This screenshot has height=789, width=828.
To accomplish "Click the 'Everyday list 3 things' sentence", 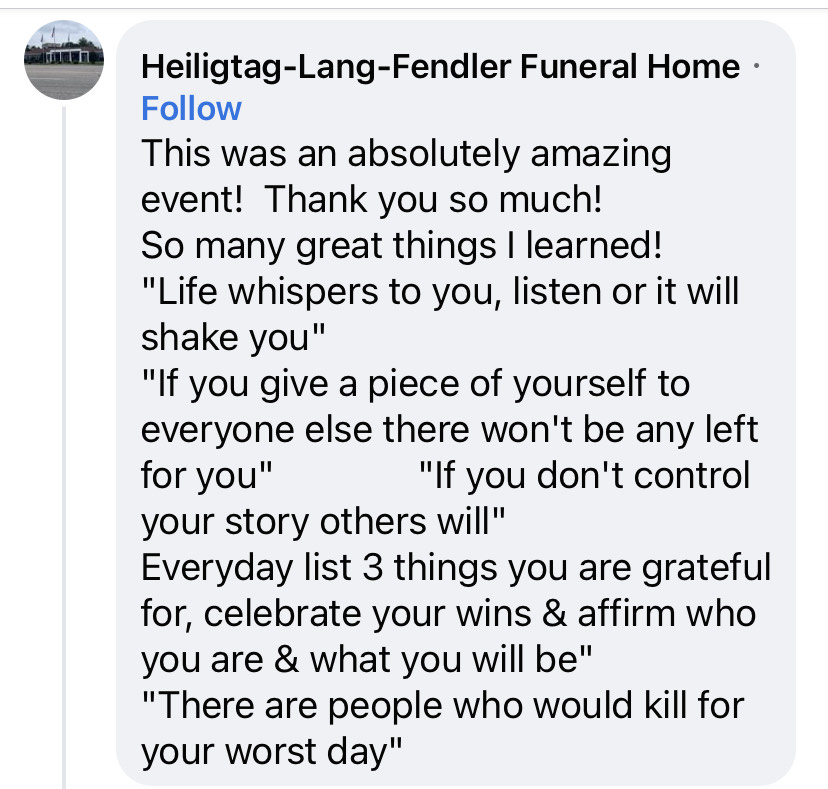I will pos(456,568).
